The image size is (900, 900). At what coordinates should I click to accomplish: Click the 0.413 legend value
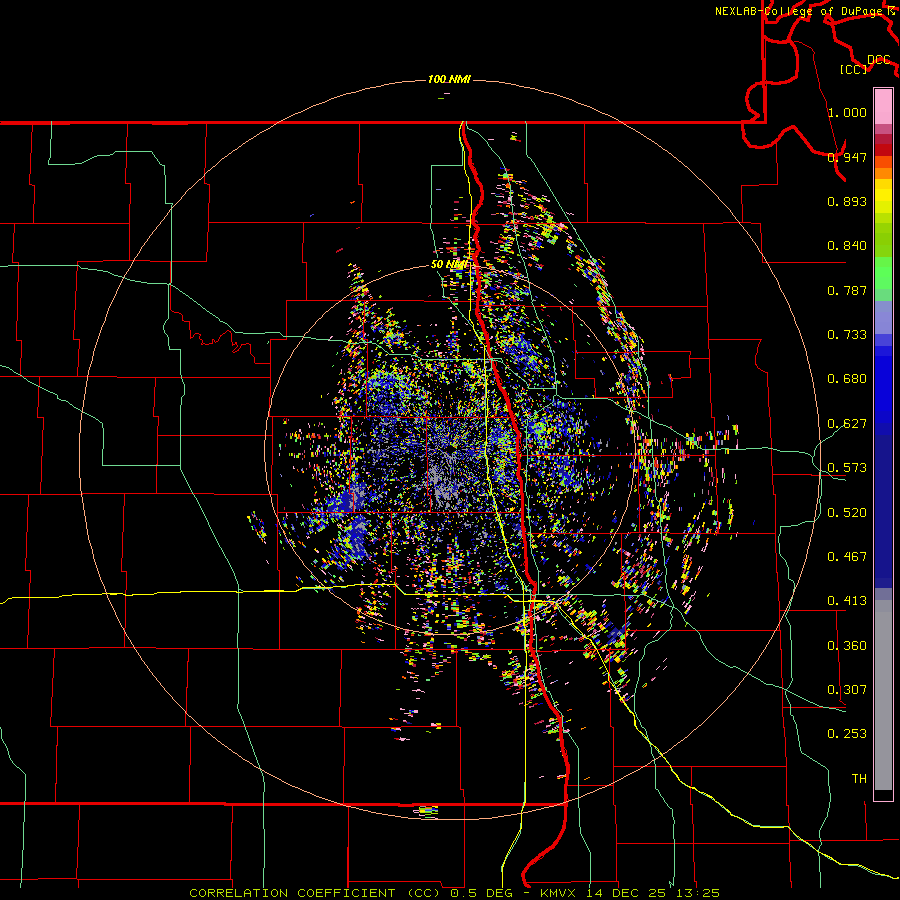click(847, 601)
